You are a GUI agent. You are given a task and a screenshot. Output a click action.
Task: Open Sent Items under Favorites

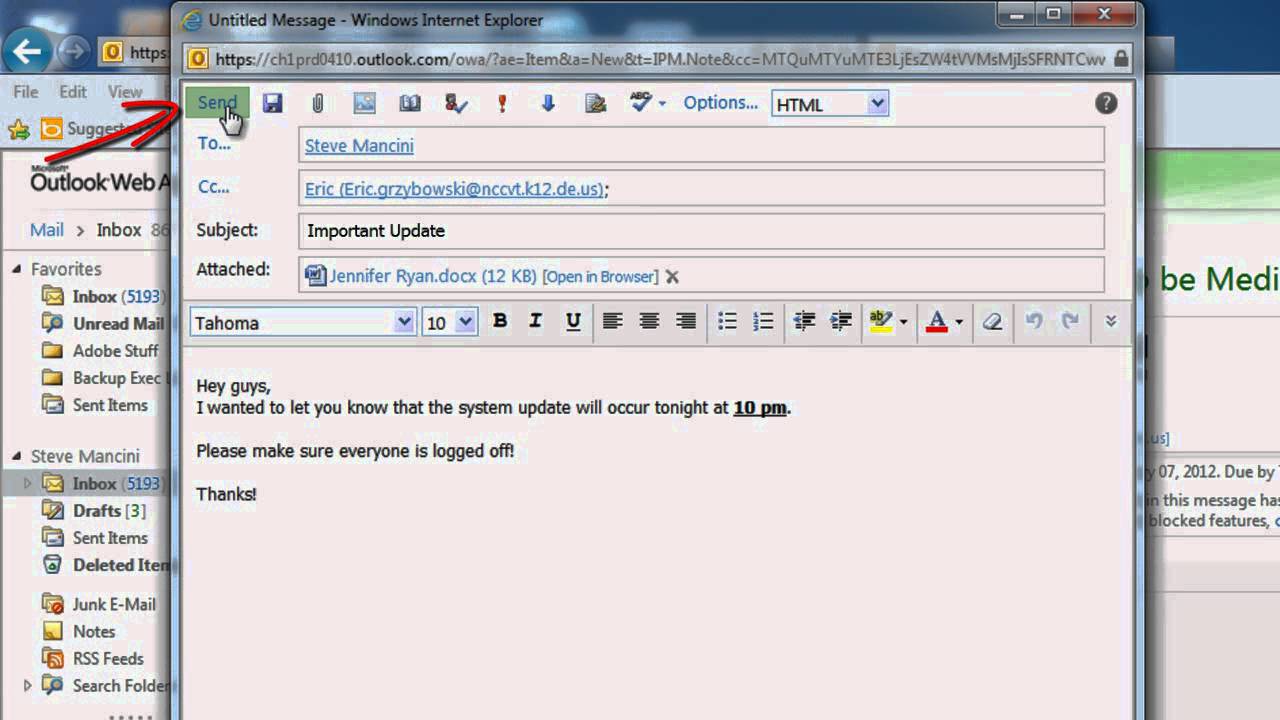[x=110, y=405]
